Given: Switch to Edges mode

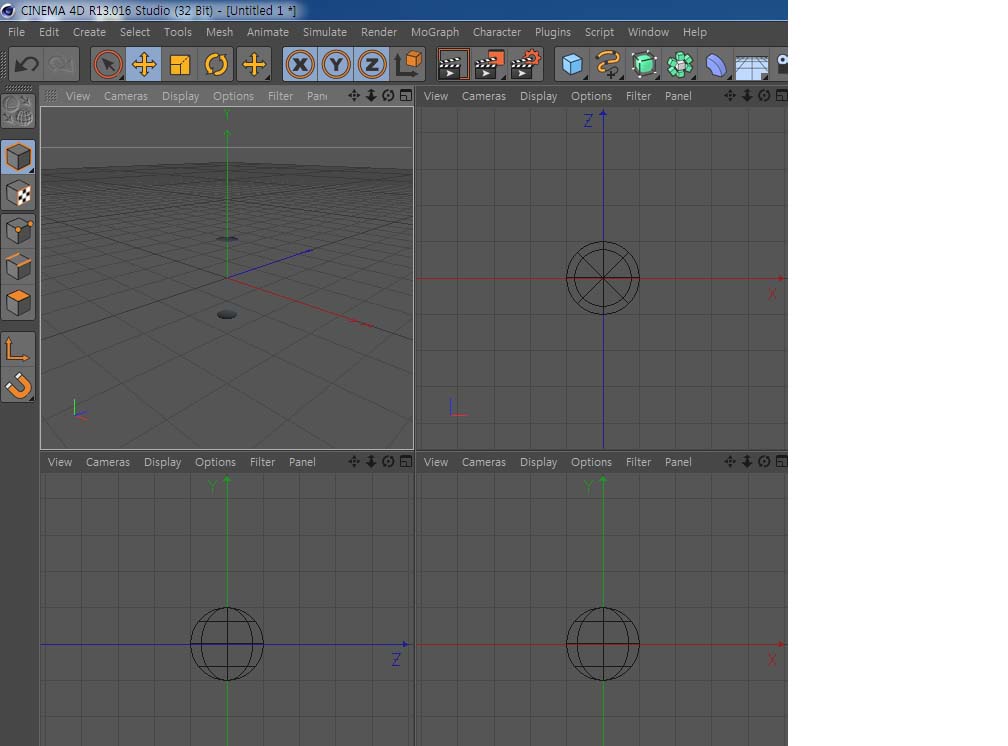Looking at the screenshot, I should click(18, 267).
